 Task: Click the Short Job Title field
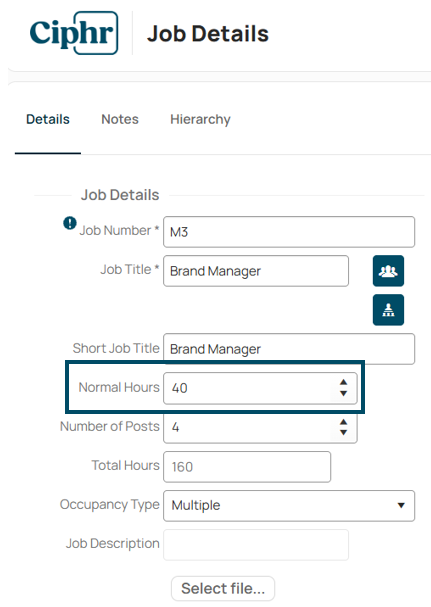(289, 349)
